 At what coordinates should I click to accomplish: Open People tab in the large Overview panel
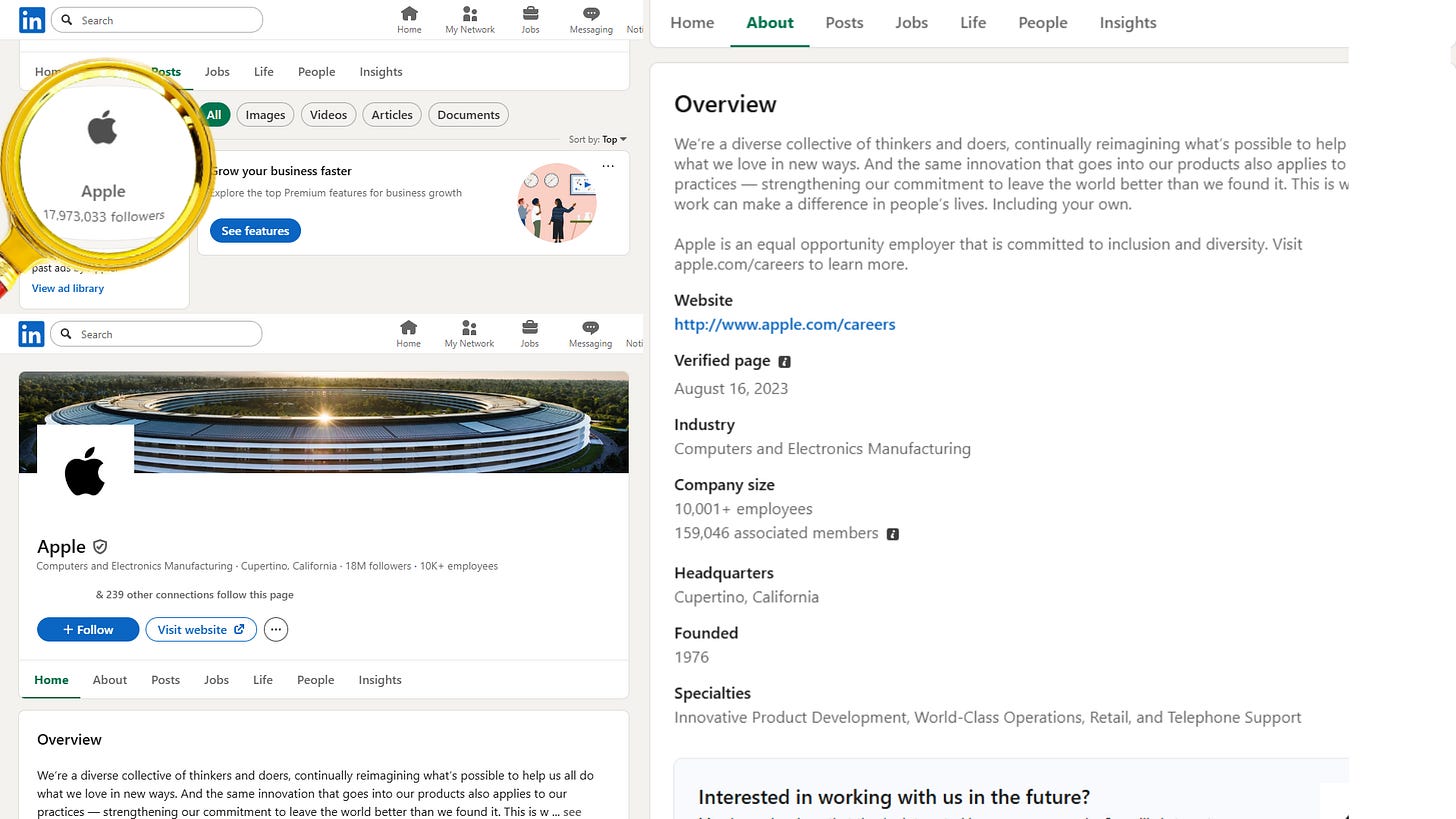(1043, 23)
